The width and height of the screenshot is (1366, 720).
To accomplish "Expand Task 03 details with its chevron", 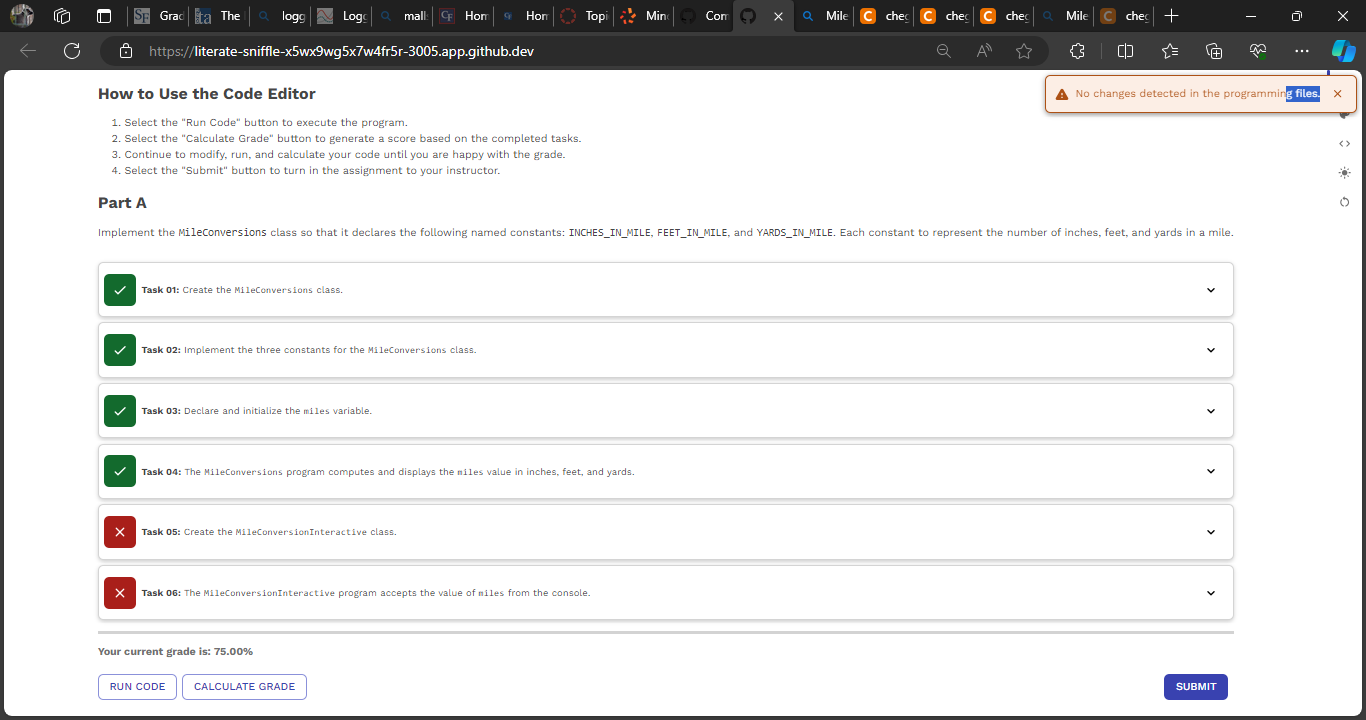I will click(x=1210, y=410).
